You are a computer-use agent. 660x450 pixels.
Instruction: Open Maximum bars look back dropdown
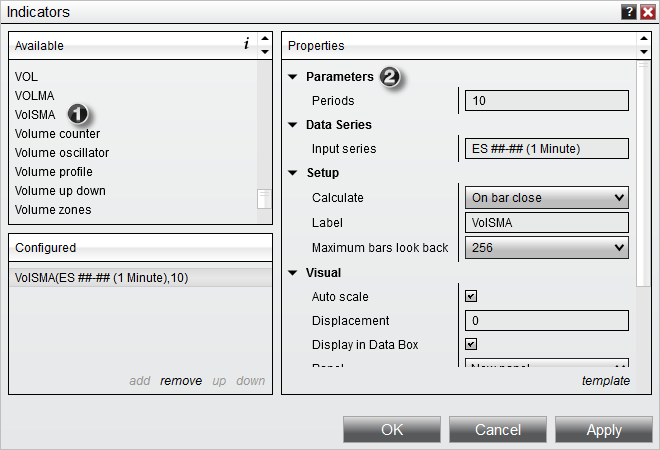click(546, 248)
